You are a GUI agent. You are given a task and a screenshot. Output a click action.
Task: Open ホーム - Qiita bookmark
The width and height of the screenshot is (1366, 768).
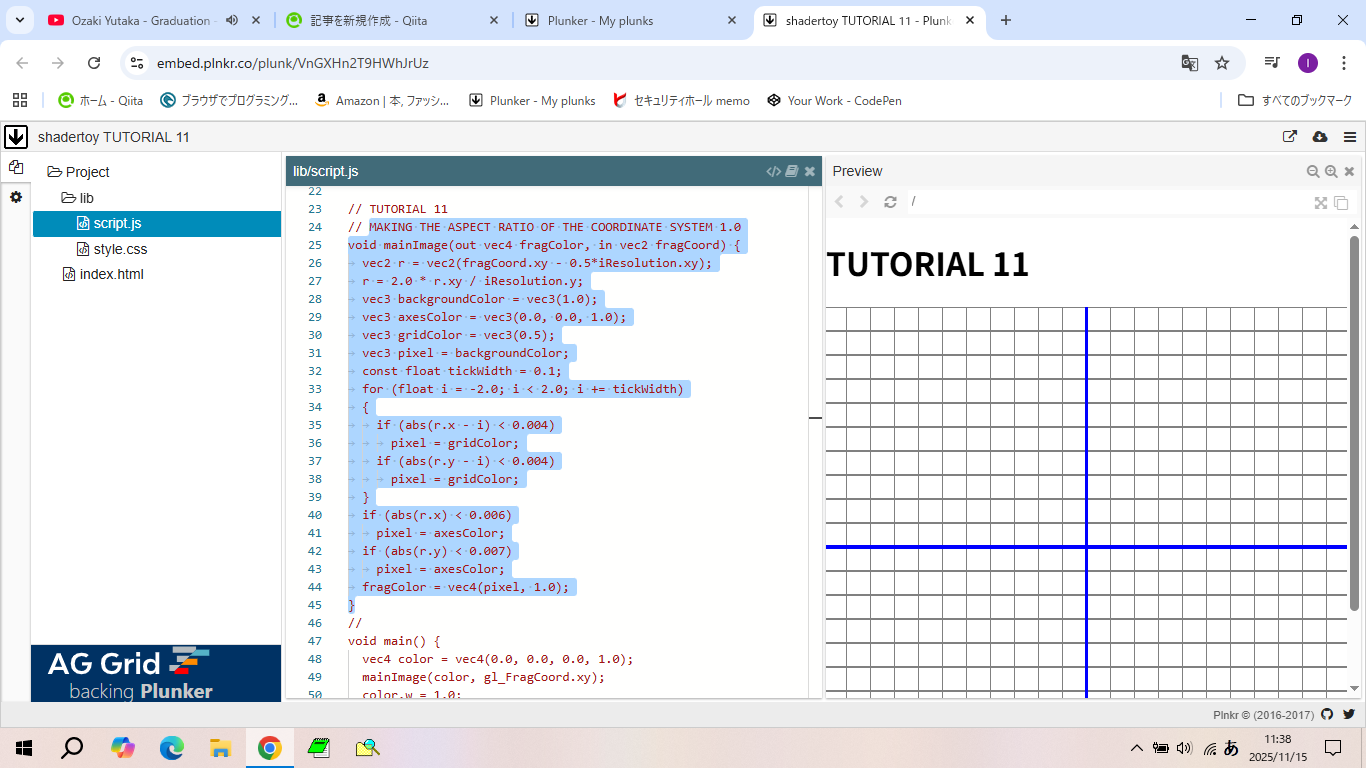pyautogui.click(x=101, y=100)
